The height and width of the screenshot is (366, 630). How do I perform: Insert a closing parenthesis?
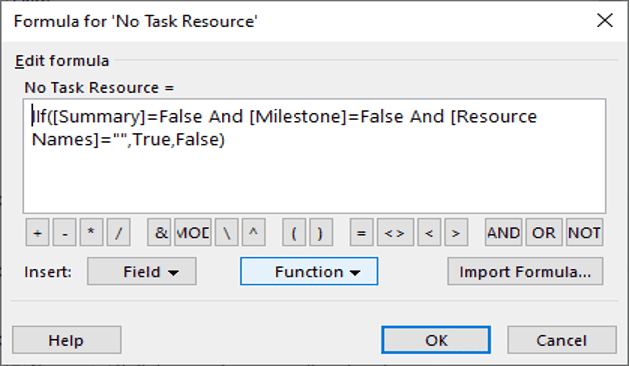pos(321,232)
